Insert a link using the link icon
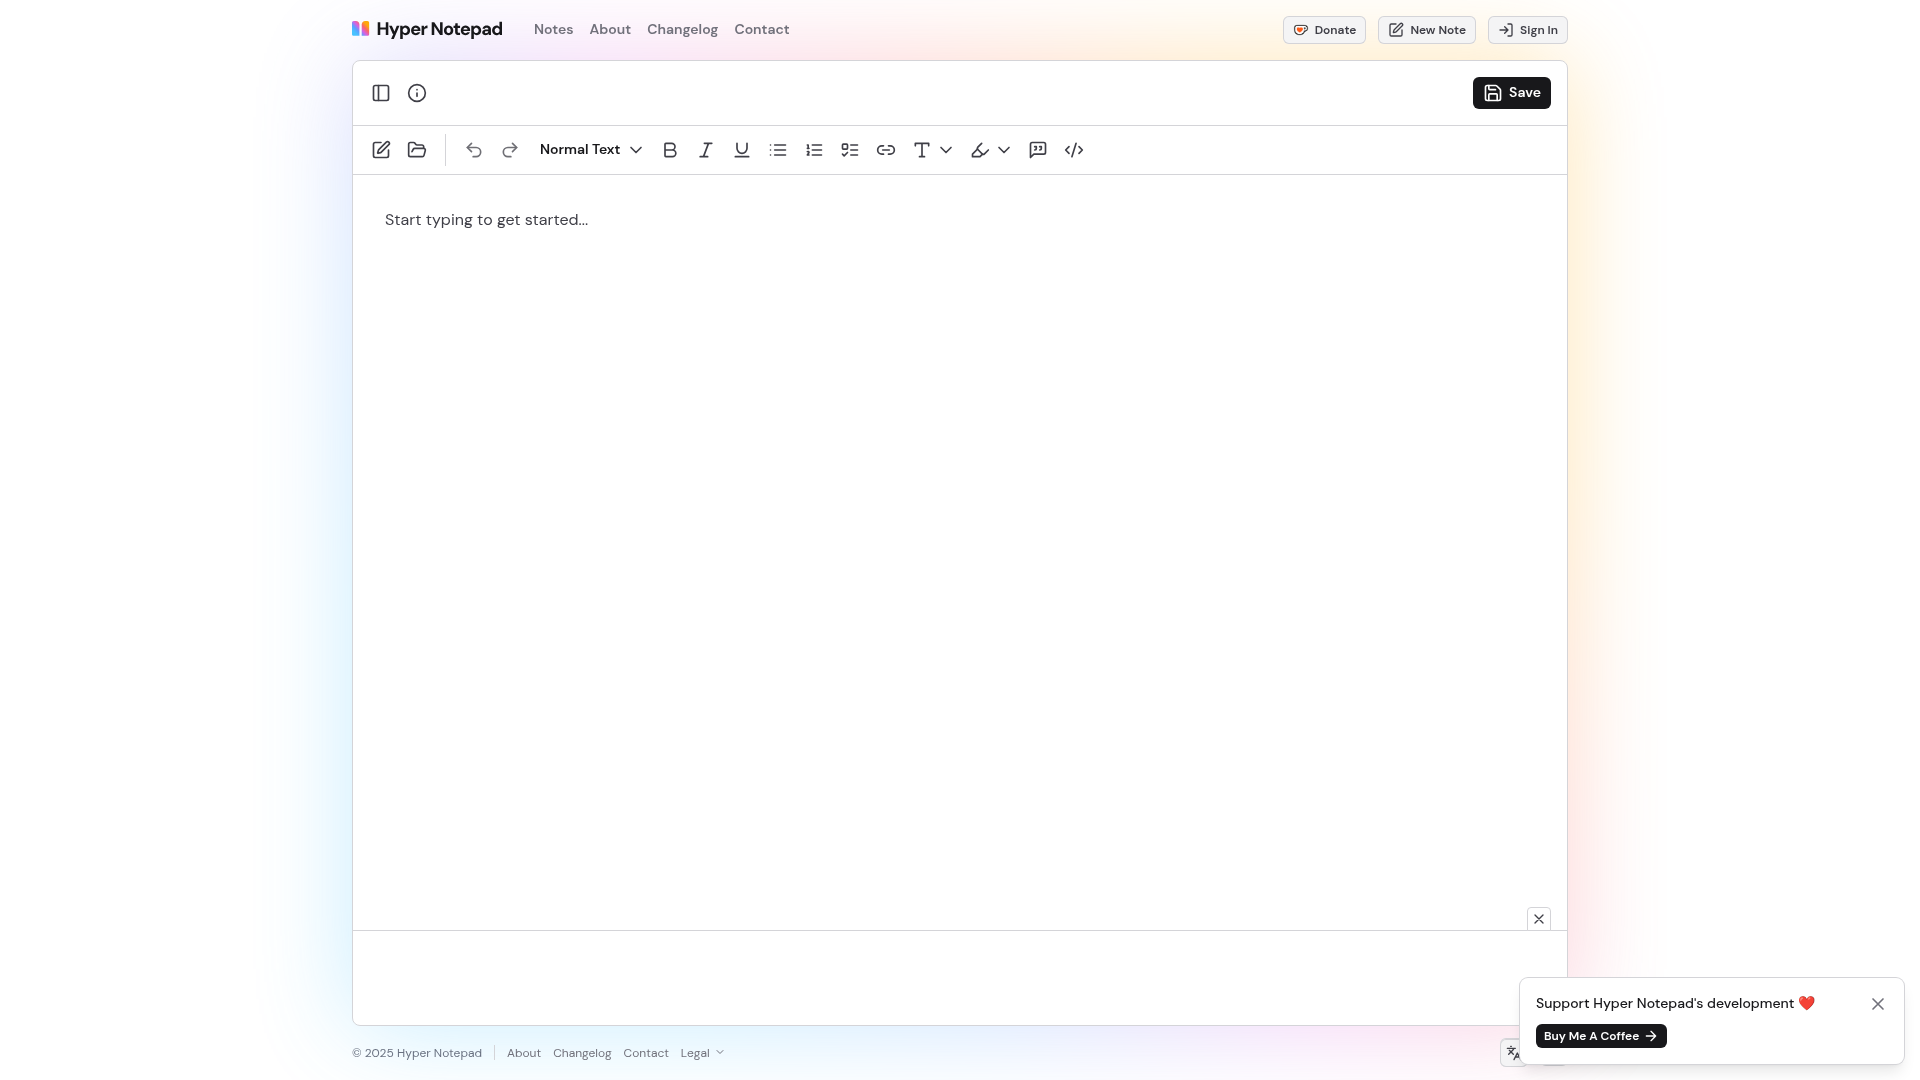 coord(886,150)
